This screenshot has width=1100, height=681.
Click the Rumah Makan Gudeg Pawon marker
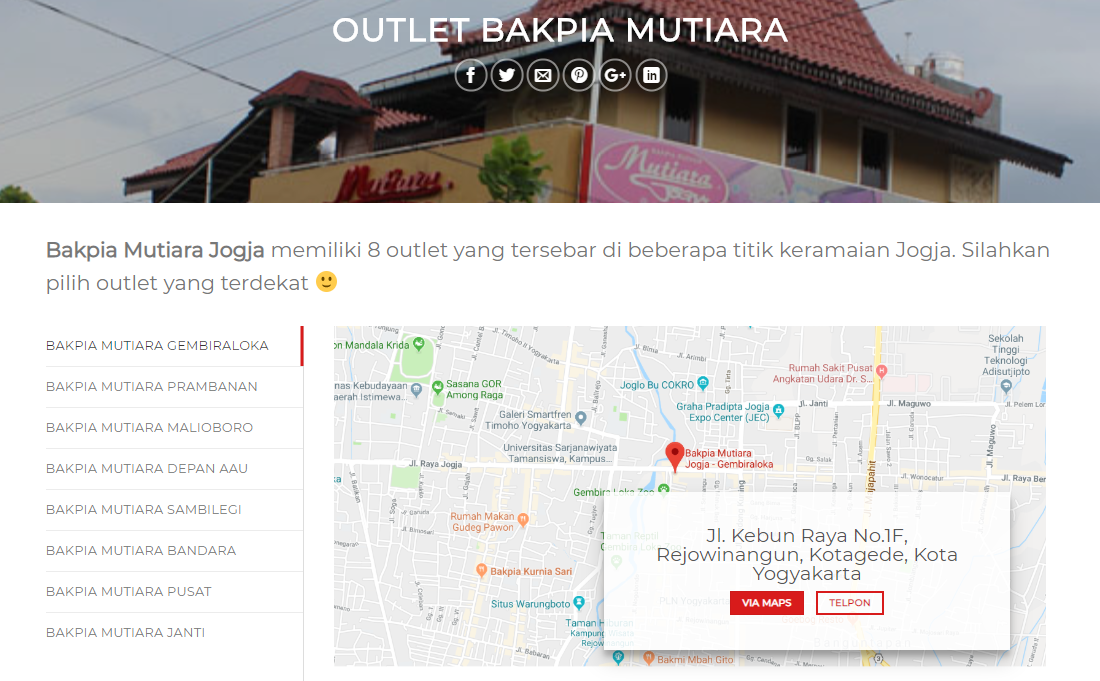523,520
